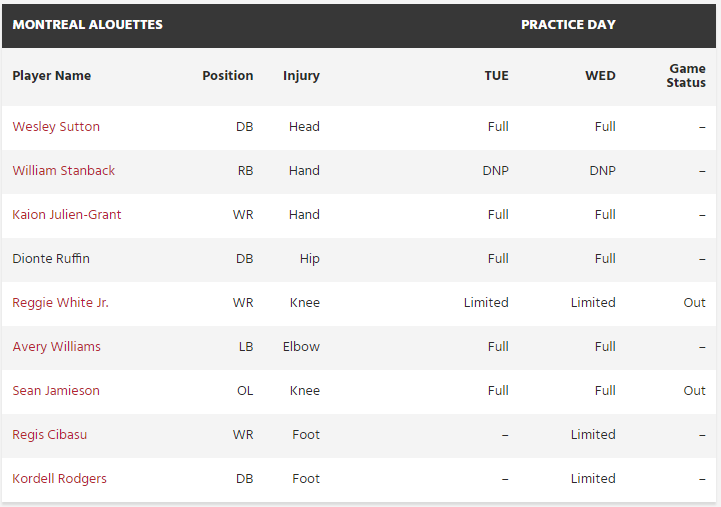Viewport: 721px width, 507px height.
Task: Click Sean Jamieson's Out status cell
Action: point(694,391)
